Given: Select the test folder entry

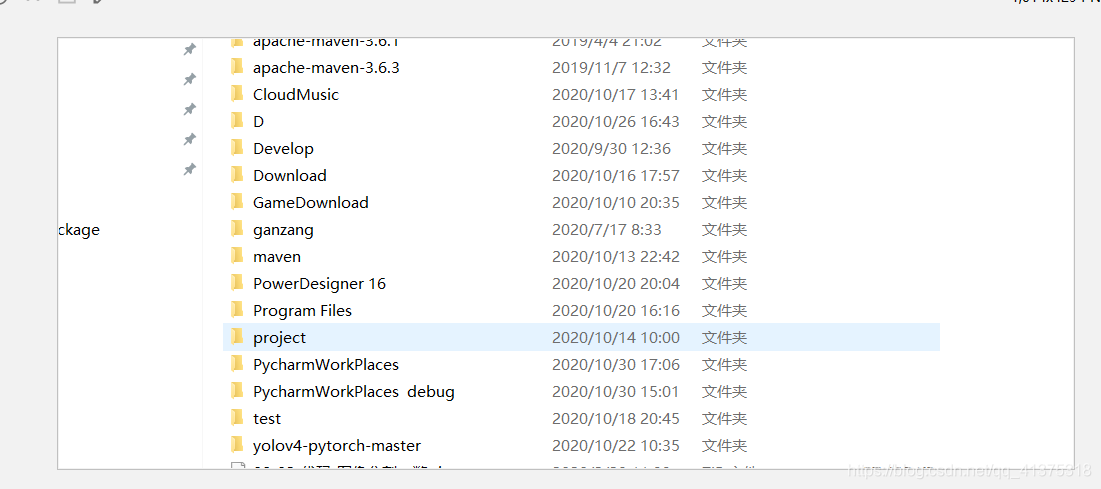Looking at the screenshot, I should (x=267, y=419).
